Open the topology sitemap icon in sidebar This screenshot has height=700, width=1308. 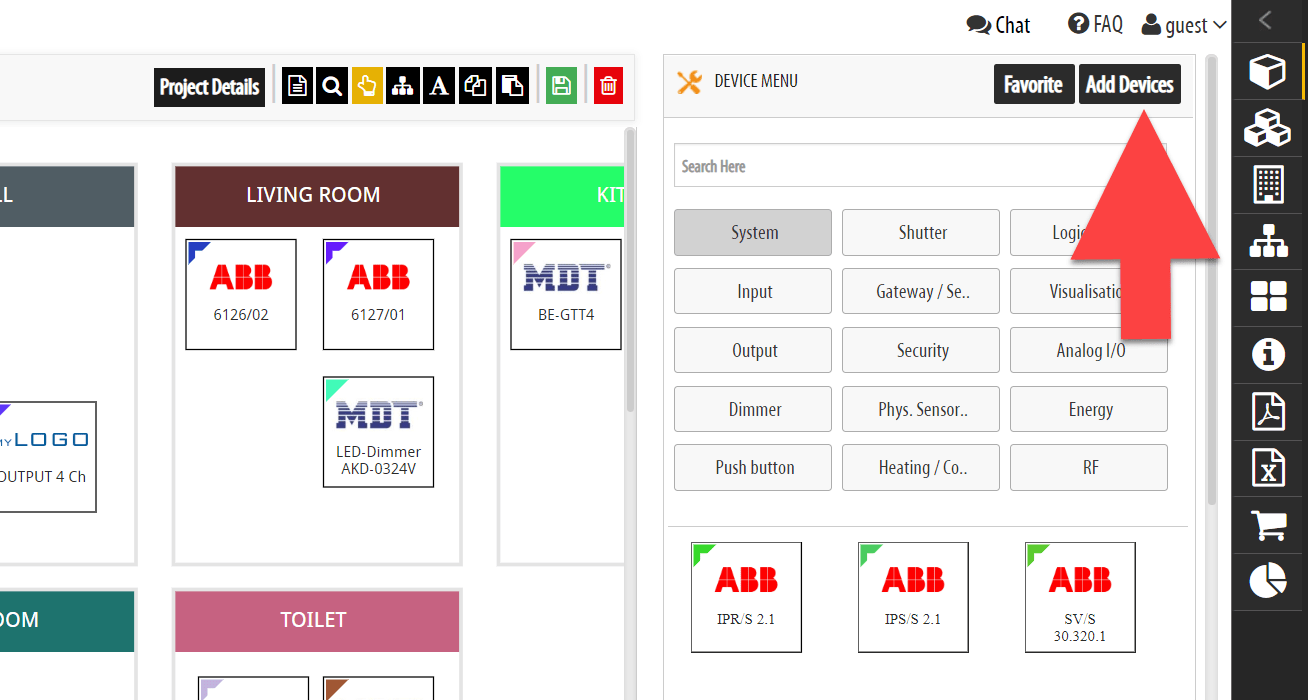tap(1269, 242)
